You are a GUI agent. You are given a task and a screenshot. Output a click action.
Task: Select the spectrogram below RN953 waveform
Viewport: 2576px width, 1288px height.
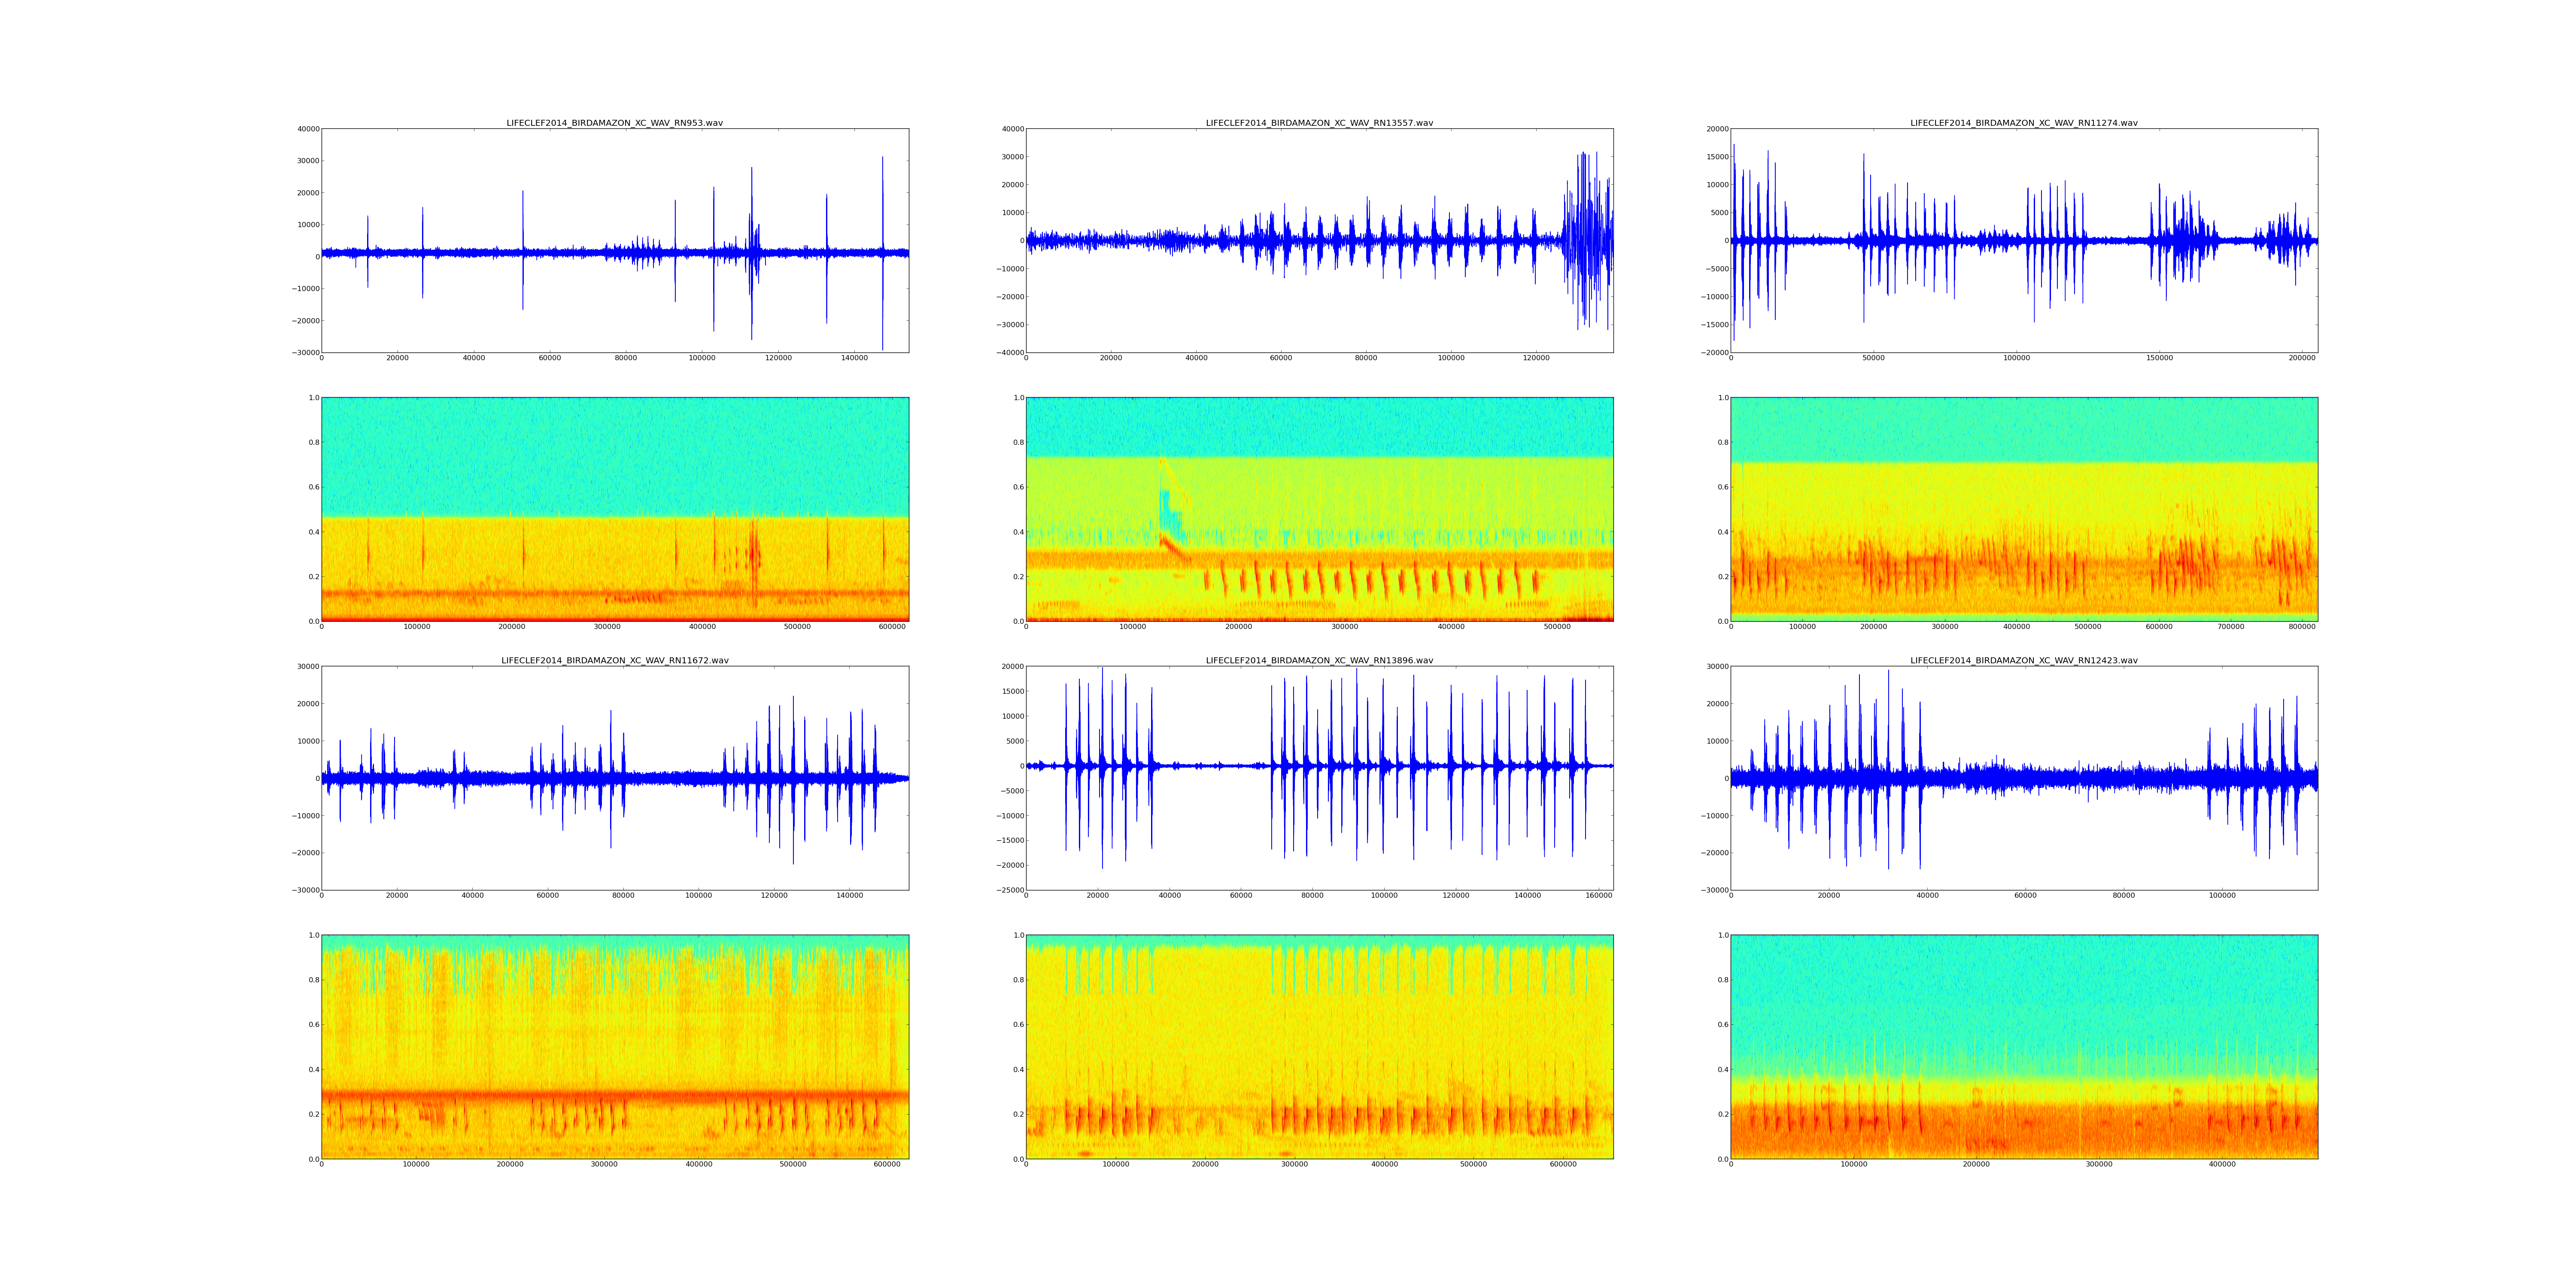(x=614, y=509)
